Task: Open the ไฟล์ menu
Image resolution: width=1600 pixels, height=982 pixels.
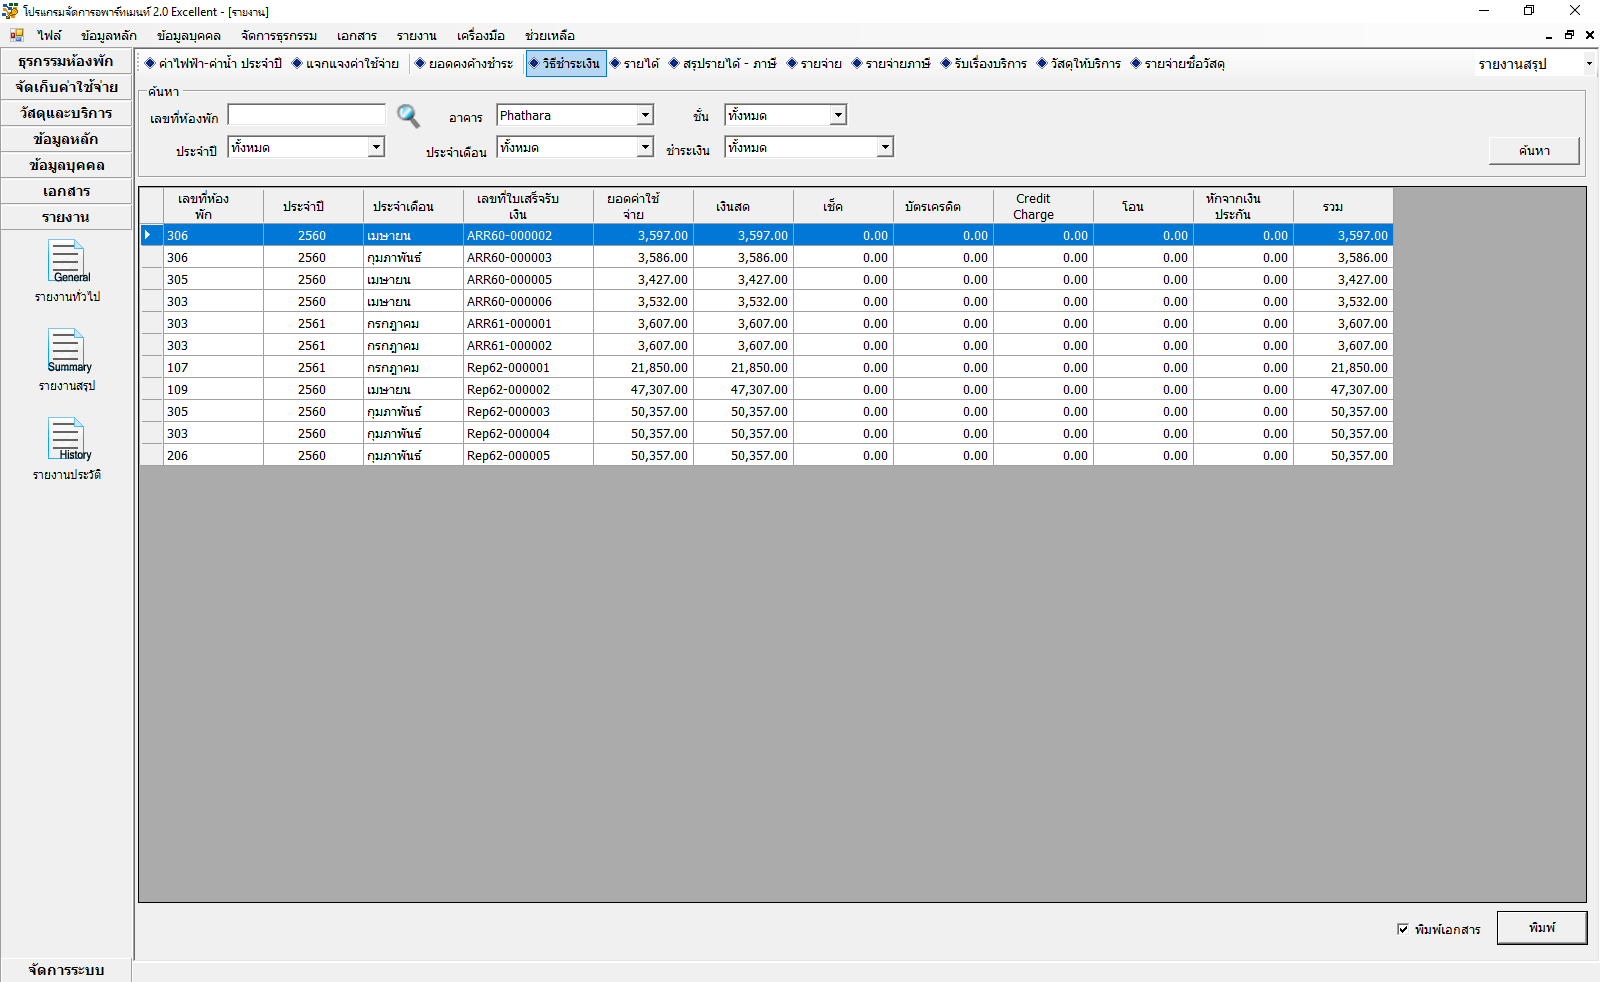Action: (49, 36)
